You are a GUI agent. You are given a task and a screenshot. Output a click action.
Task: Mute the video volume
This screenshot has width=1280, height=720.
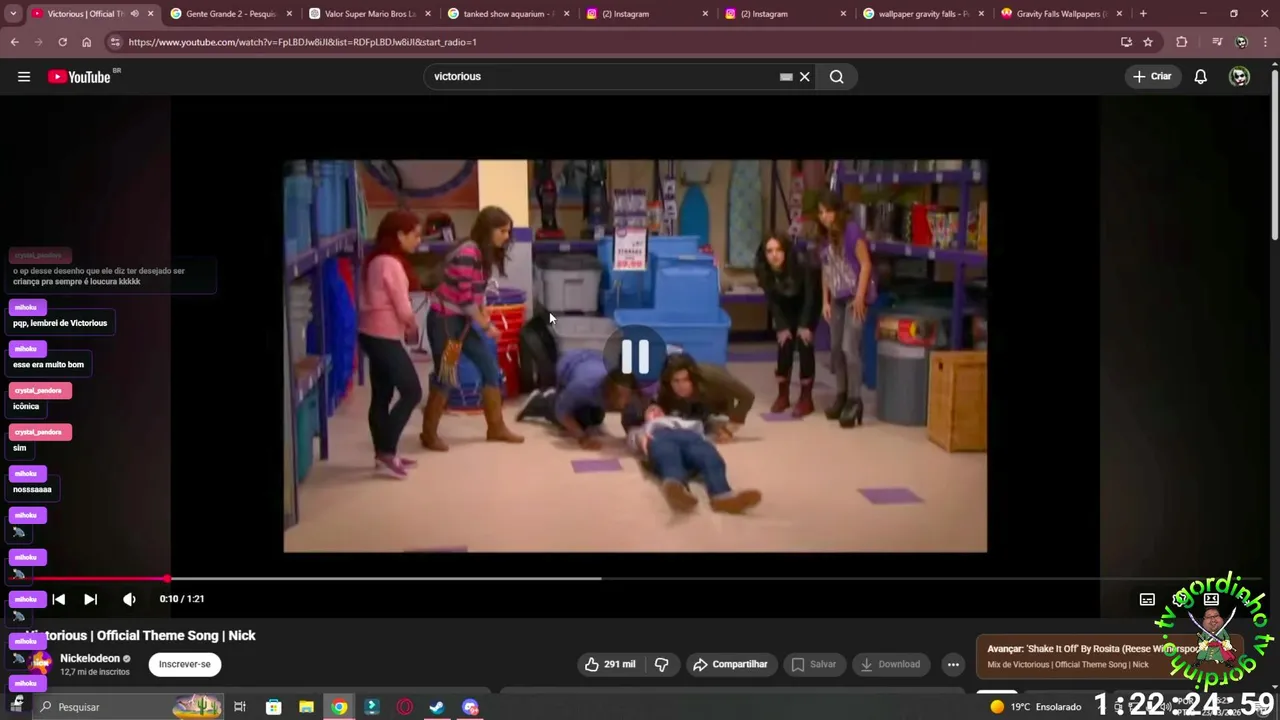tap(129, 599)
